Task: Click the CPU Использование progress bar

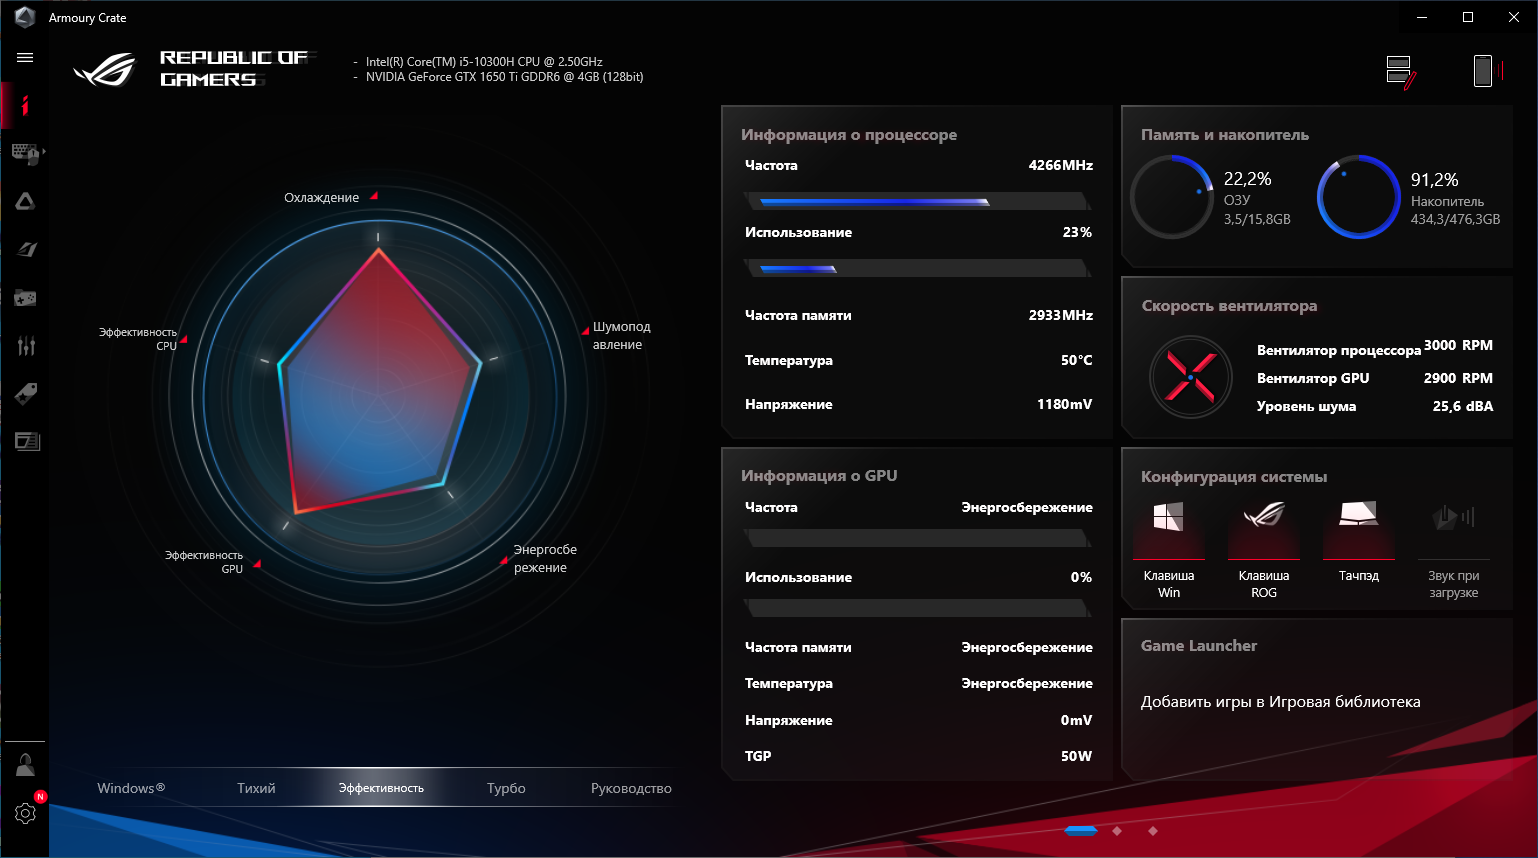Action: pyautogui.click(x=917, y=268)
